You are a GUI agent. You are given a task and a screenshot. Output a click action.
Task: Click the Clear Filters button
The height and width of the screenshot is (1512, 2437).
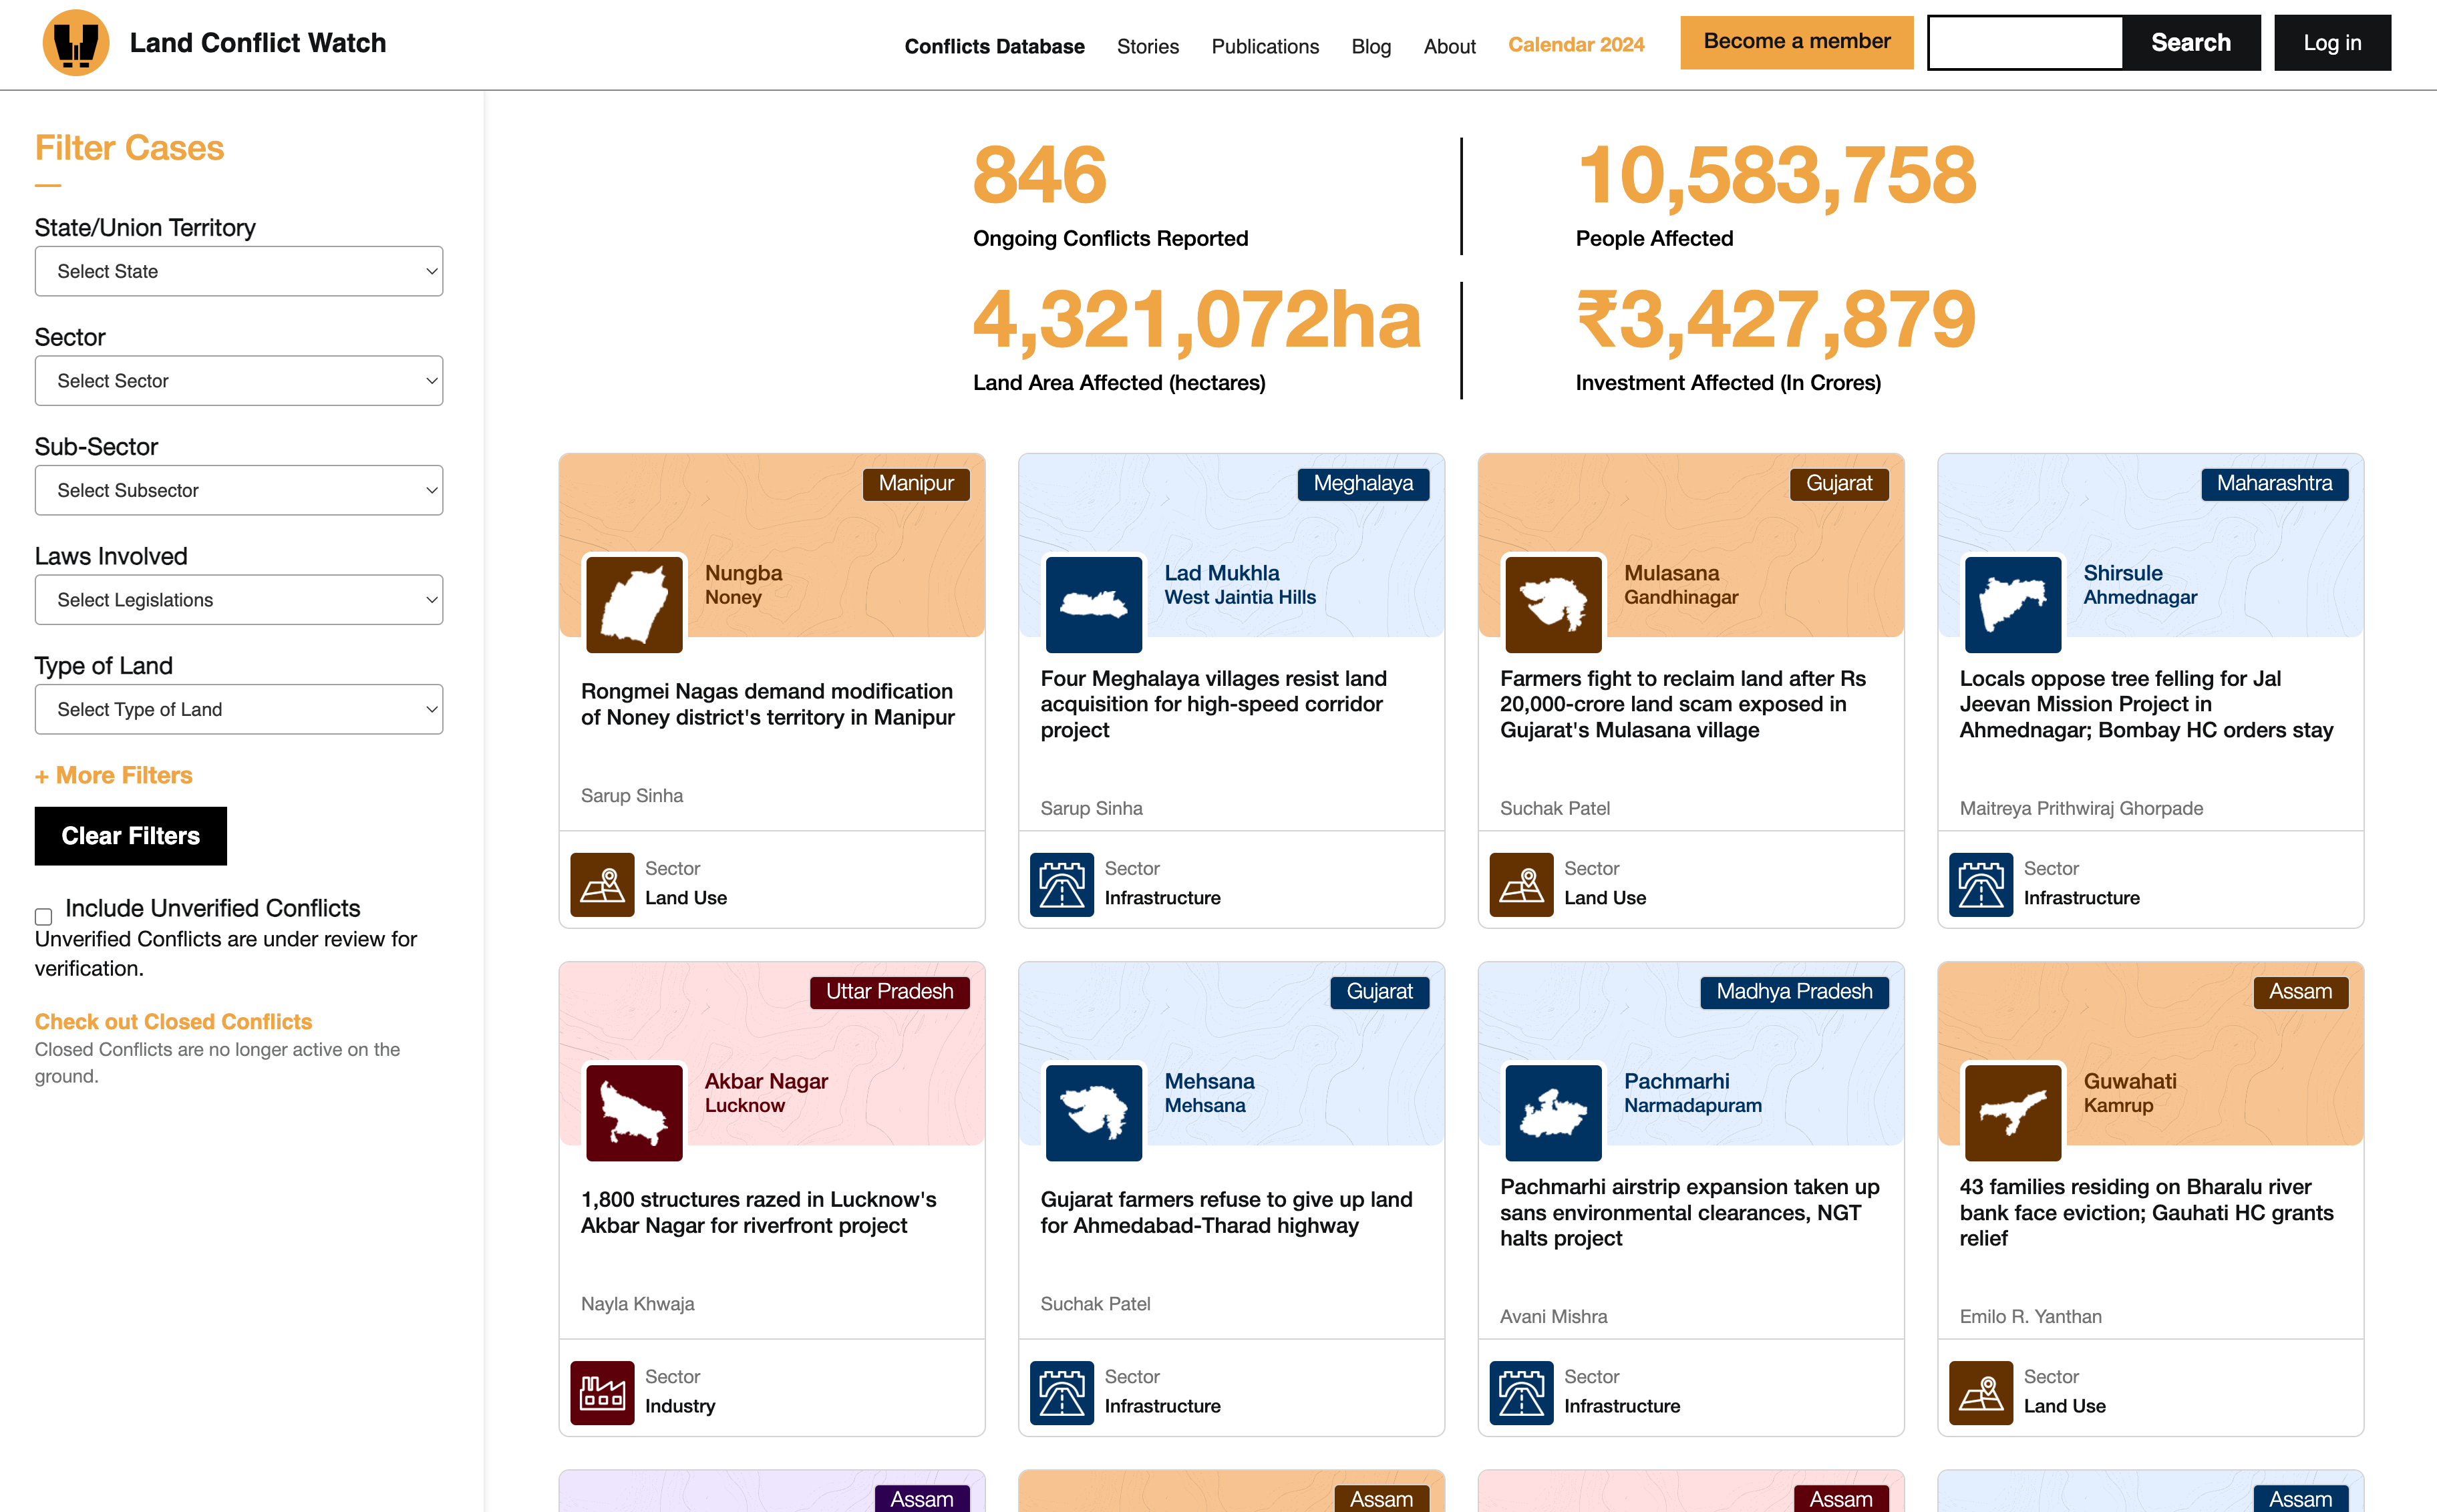click(x=130, y=835)
